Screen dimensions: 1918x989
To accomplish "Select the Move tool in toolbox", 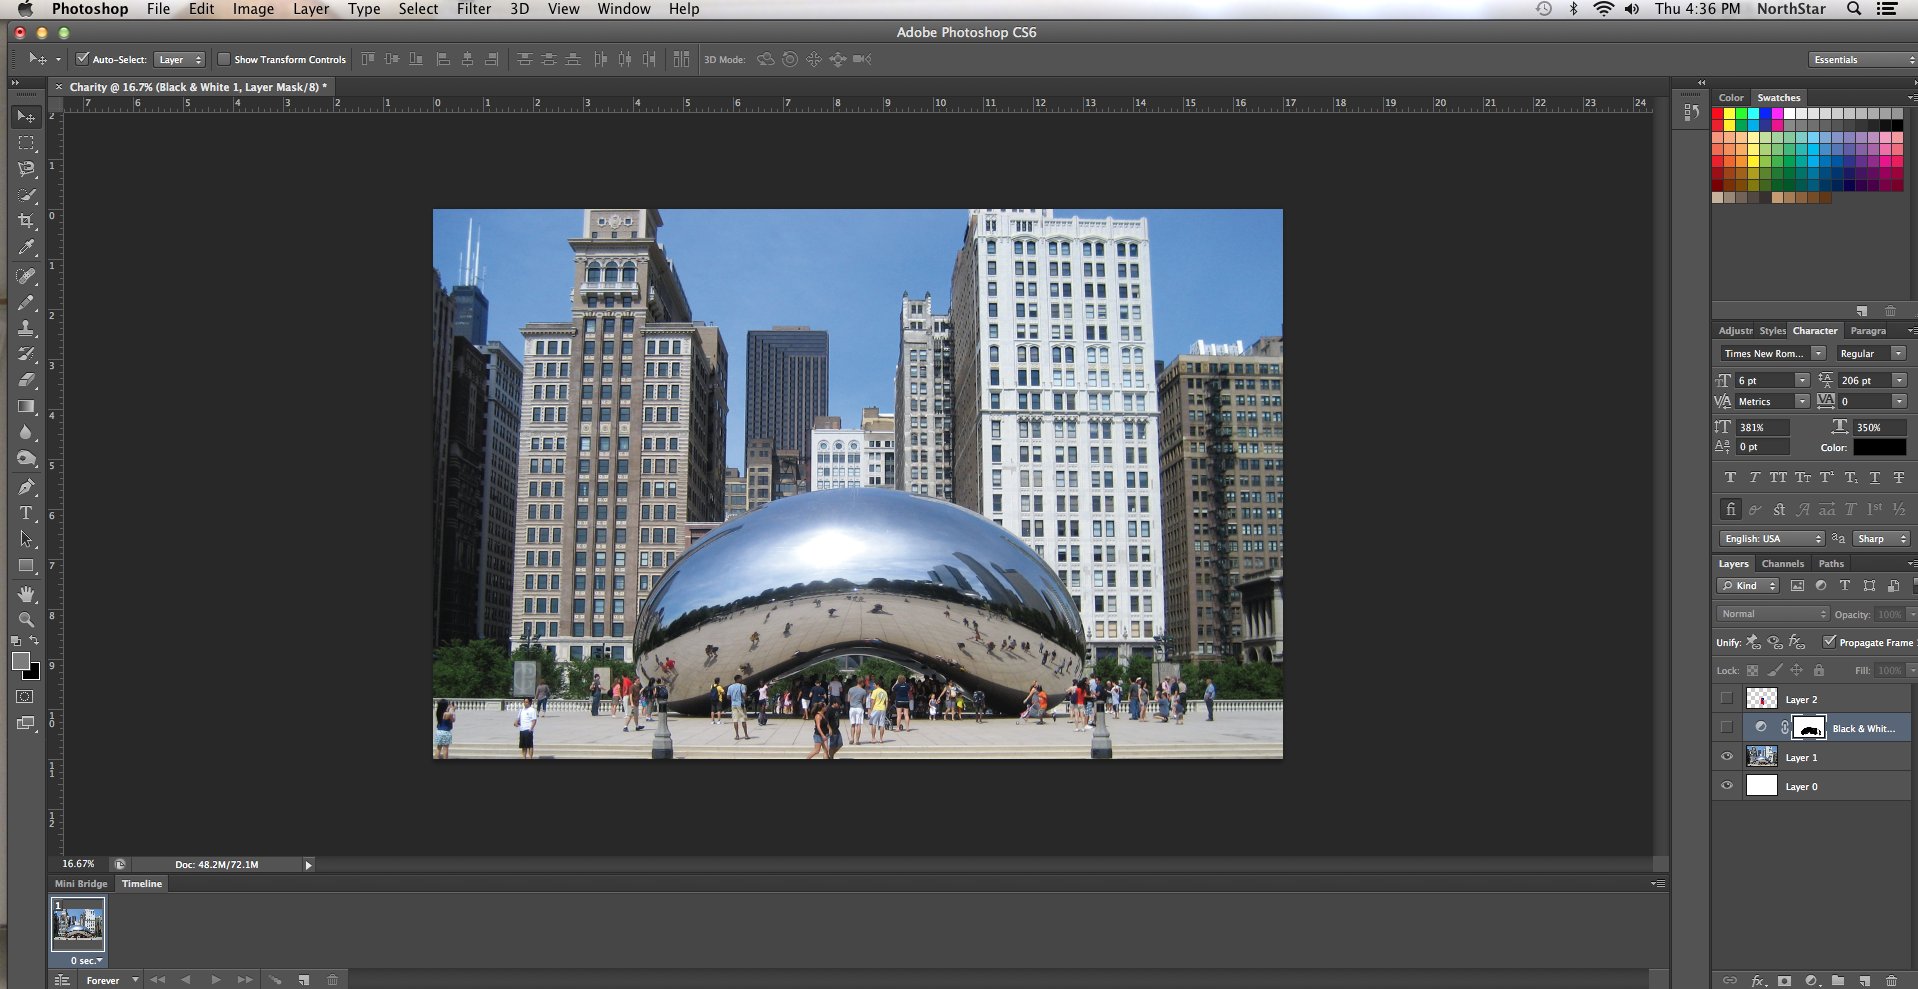I will coord(26,117).
